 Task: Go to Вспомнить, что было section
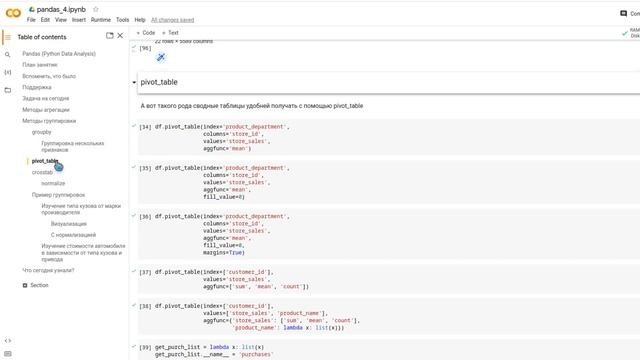click(49, 76)
